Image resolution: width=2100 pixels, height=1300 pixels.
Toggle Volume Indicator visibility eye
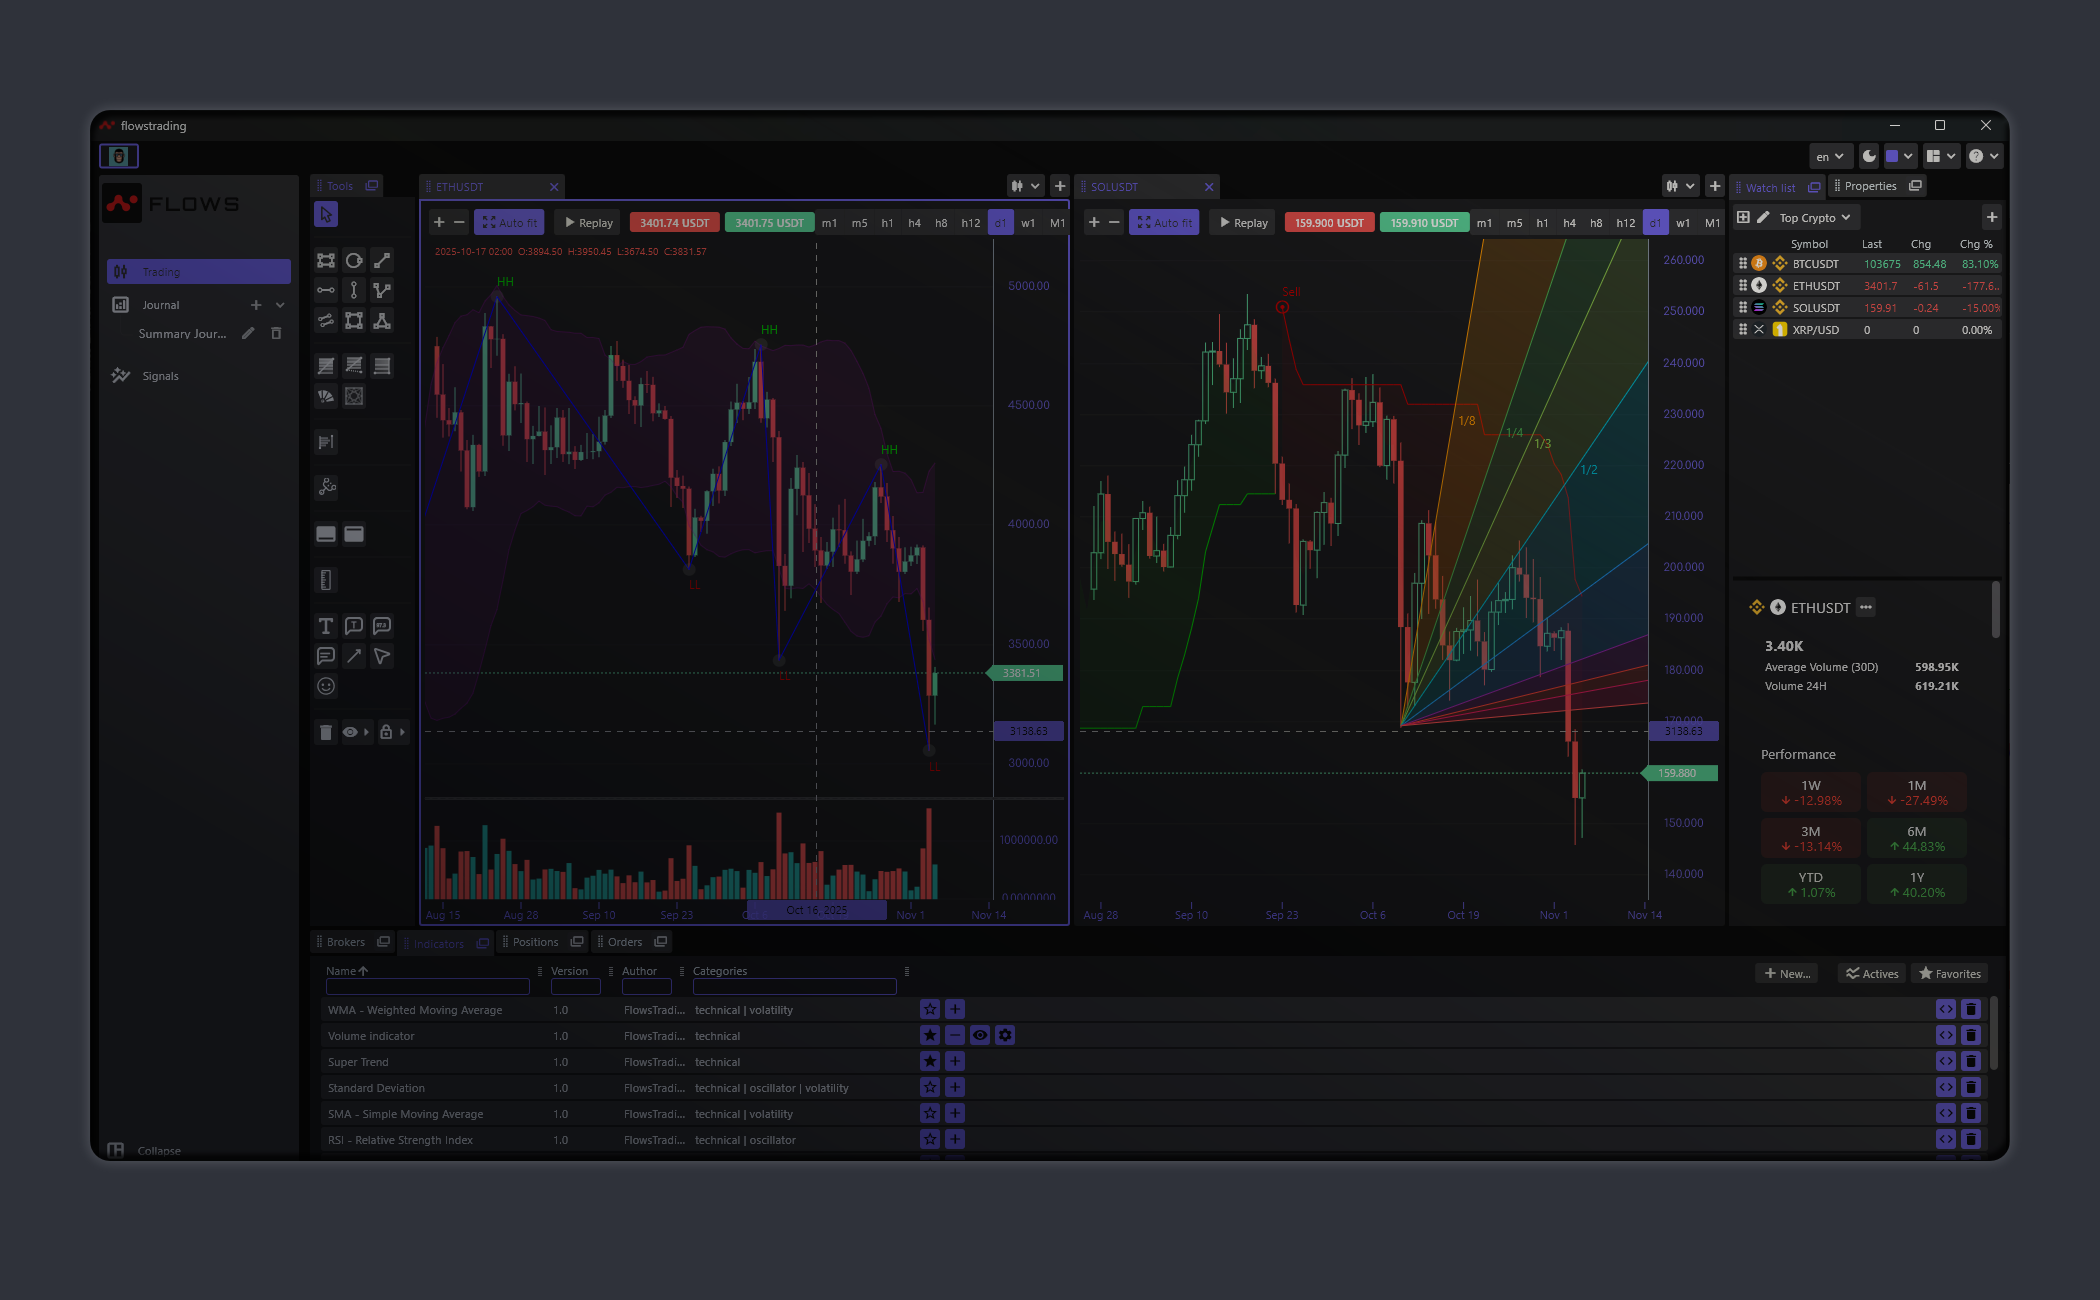click(x=980, y=1036)
